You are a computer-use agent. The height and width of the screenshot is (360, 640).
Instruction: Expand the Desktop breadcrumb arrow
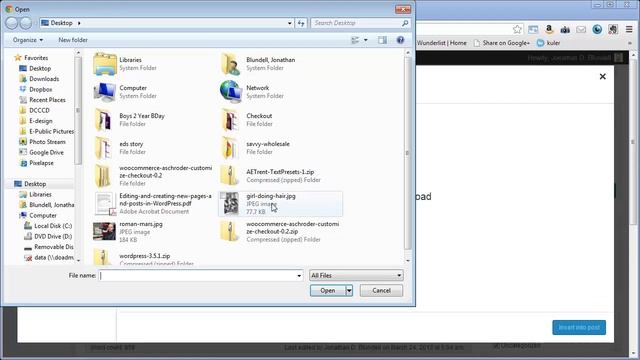79,23
